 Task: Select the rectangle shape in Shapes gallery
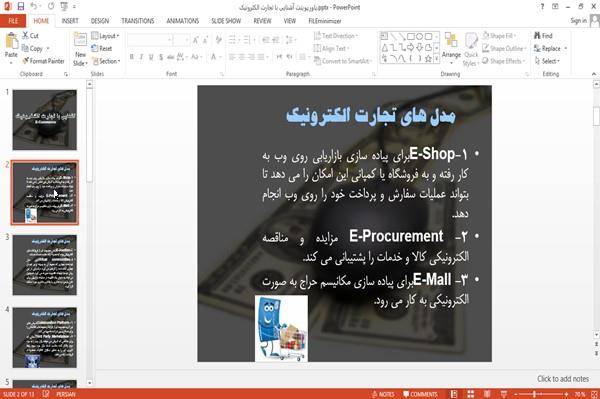(411, 36)
